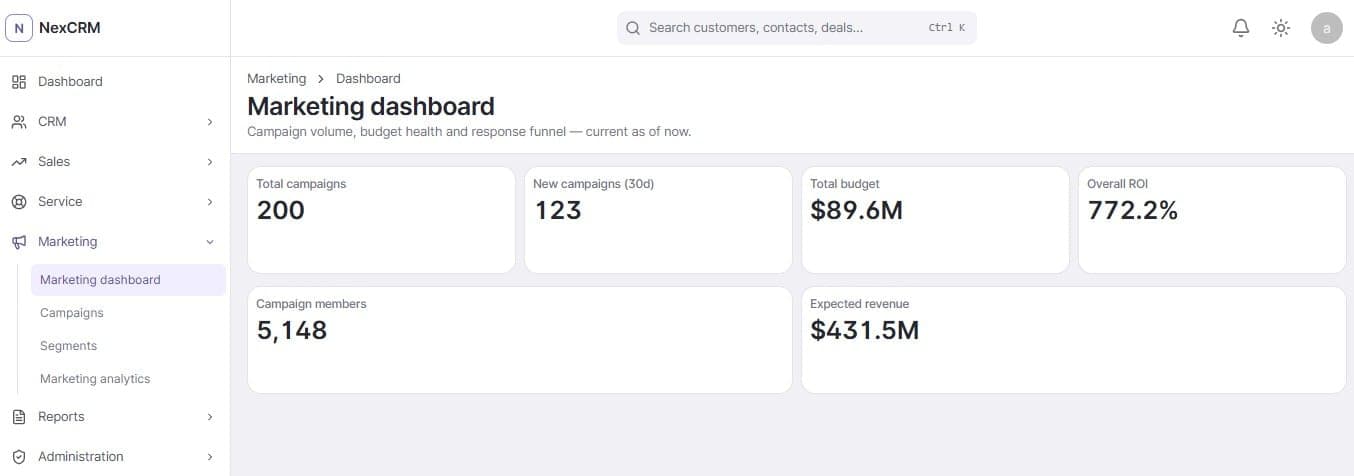Click the search magnifier icon
The width and height of the screenshot is (1354, 476).
632,28
